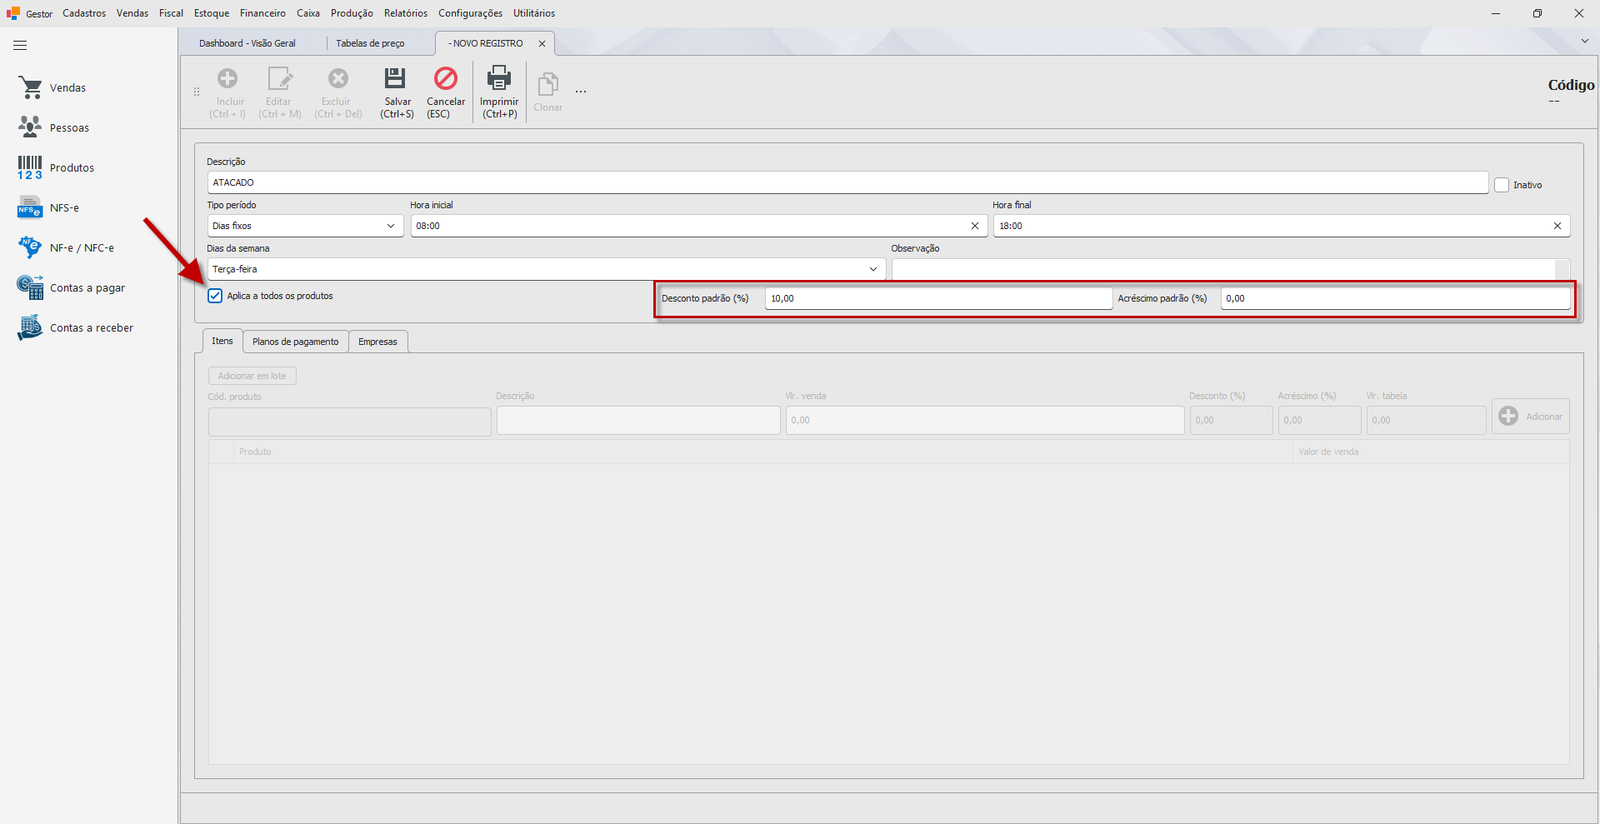1600x824 pixels.
Task: Expand the Dias da semana dropdown
Action: point(873,269)
